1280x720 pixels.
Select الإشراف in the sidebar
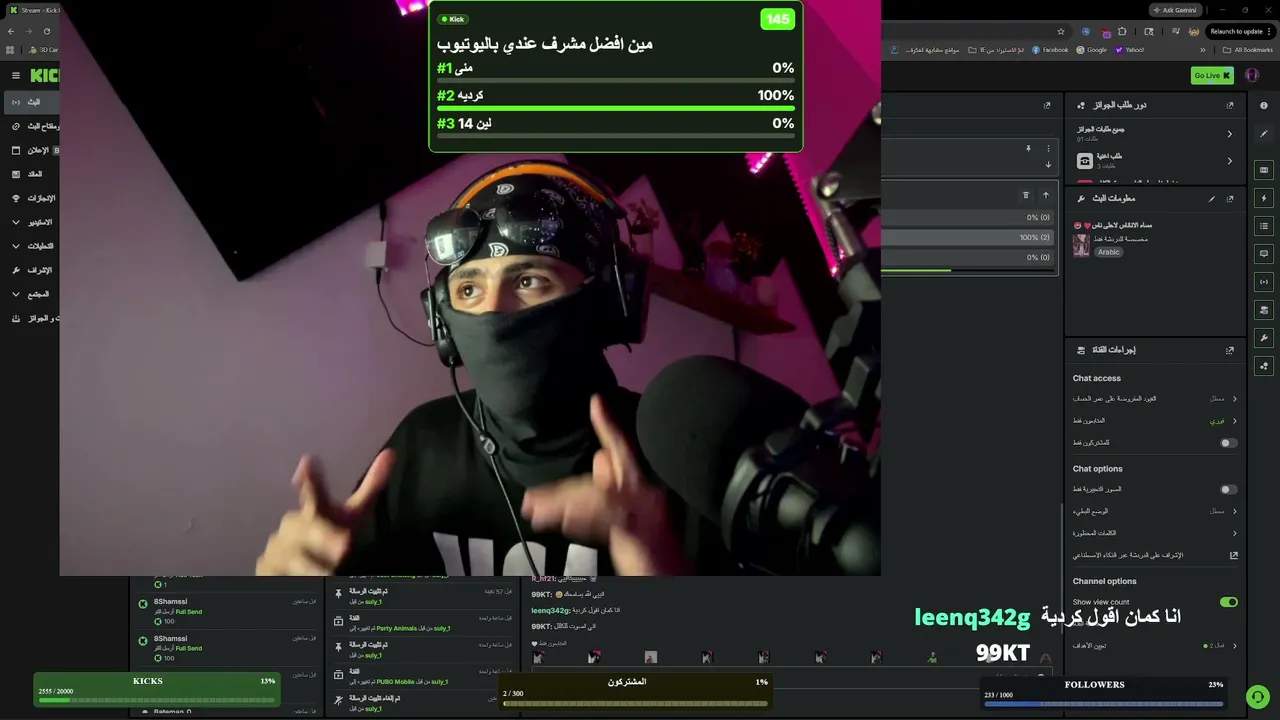[32, 270]
